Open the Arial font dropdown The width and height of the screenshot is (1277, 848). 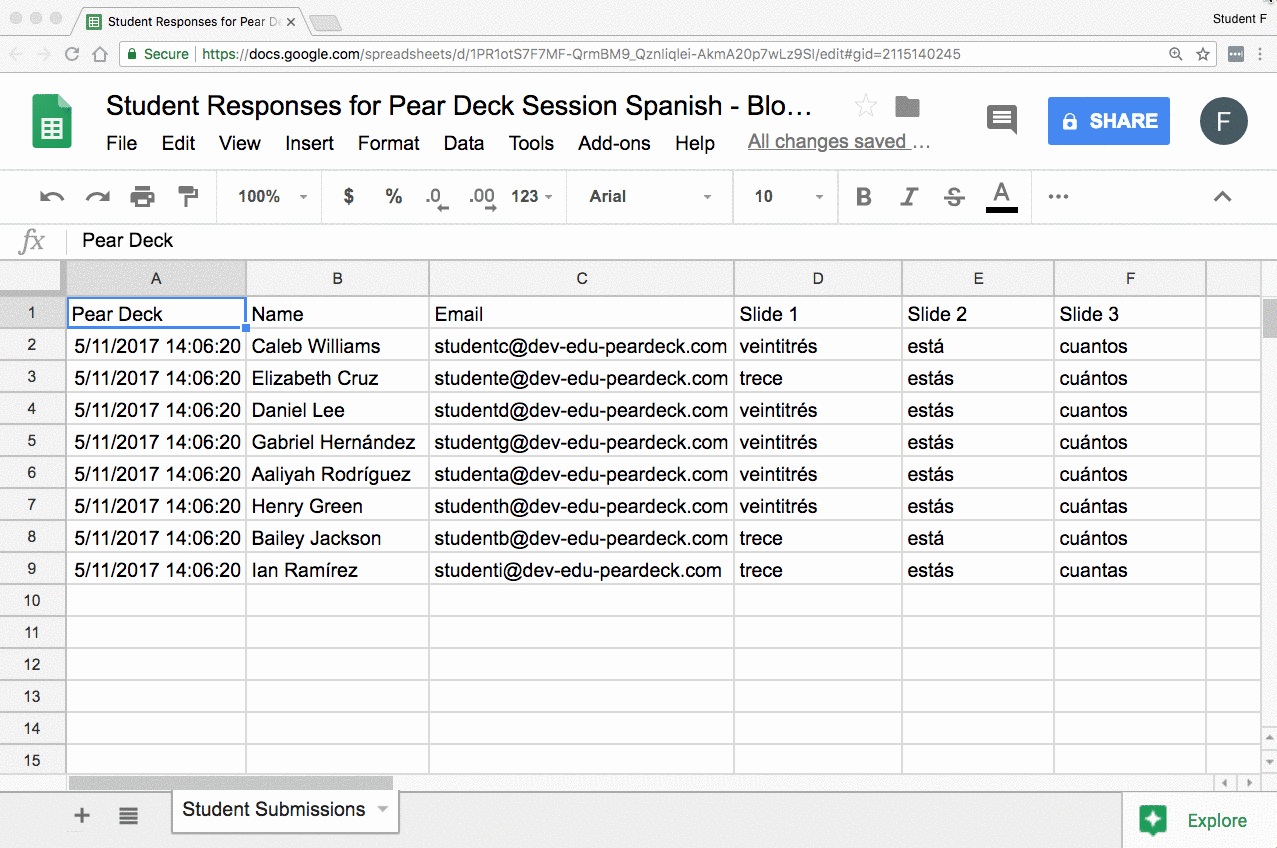tap(651, 197)
